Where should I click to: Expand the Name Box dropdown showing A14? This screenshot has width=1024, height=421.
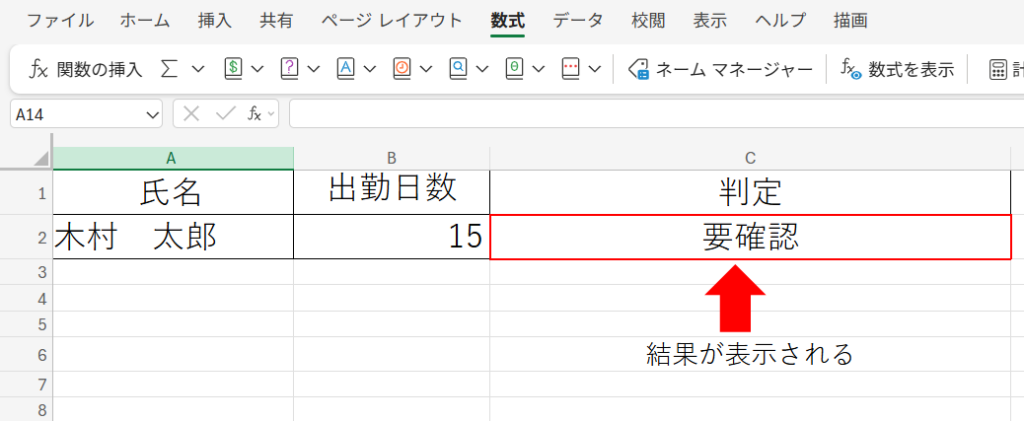152,115
